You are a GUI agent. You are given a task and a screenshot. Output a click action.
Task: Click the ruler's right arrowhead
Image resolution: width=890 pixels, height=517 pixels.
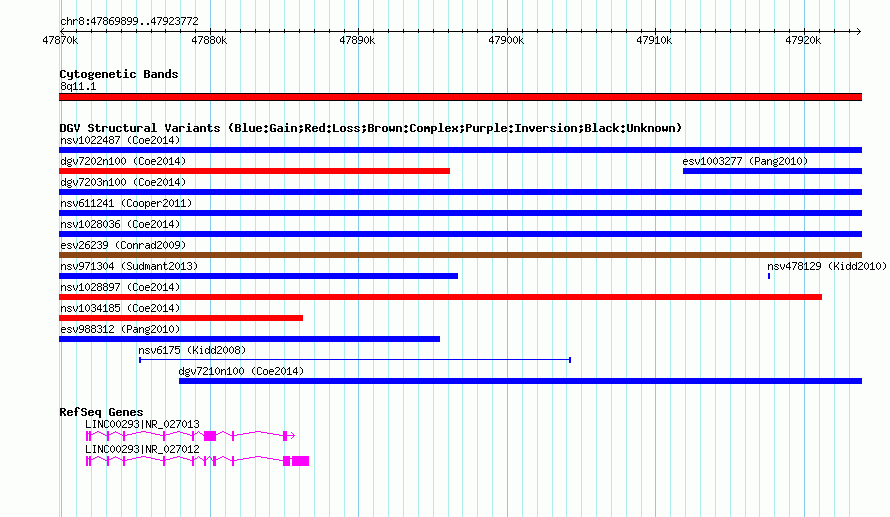[x=859, y=31]
